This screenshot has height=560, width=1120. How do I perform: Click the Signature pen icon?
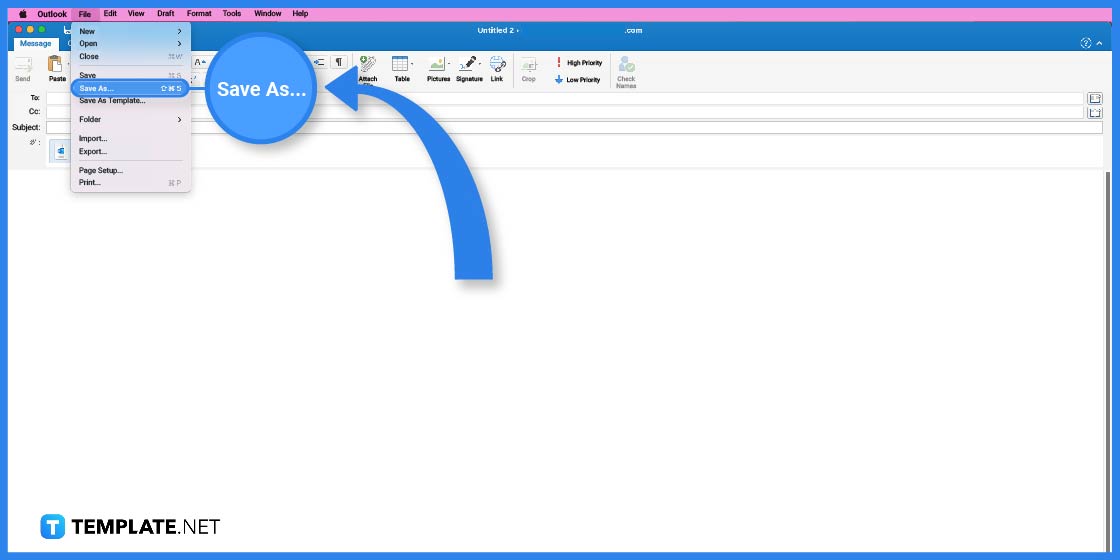pyautogui.click(x=468, y=64)
